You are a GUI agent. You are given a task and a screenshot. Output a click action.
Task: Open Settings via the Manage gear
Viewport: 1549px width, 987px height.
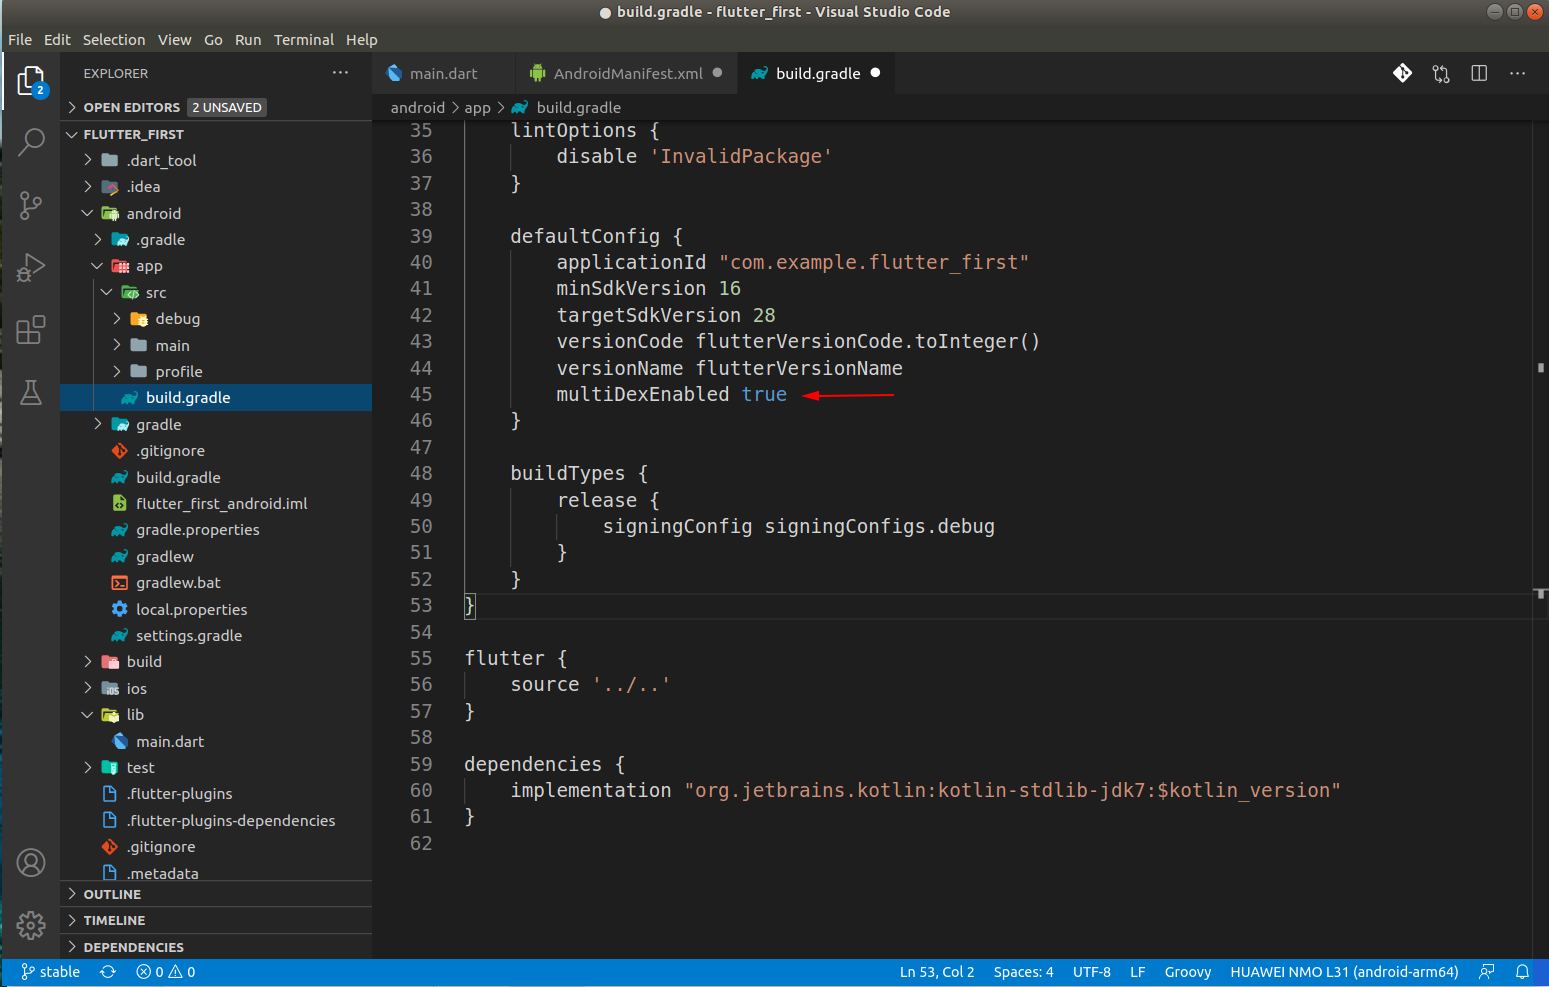click(x=31, y=925)
